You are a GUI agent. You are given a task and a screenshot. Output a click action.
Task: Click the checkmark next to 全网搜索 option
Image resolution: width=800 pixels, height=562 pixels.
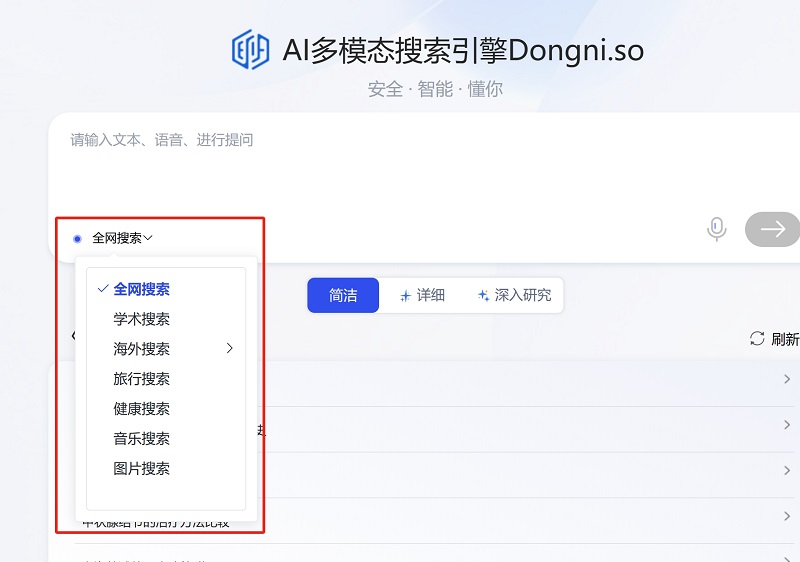pyautogui.click(x=103, y=289)
